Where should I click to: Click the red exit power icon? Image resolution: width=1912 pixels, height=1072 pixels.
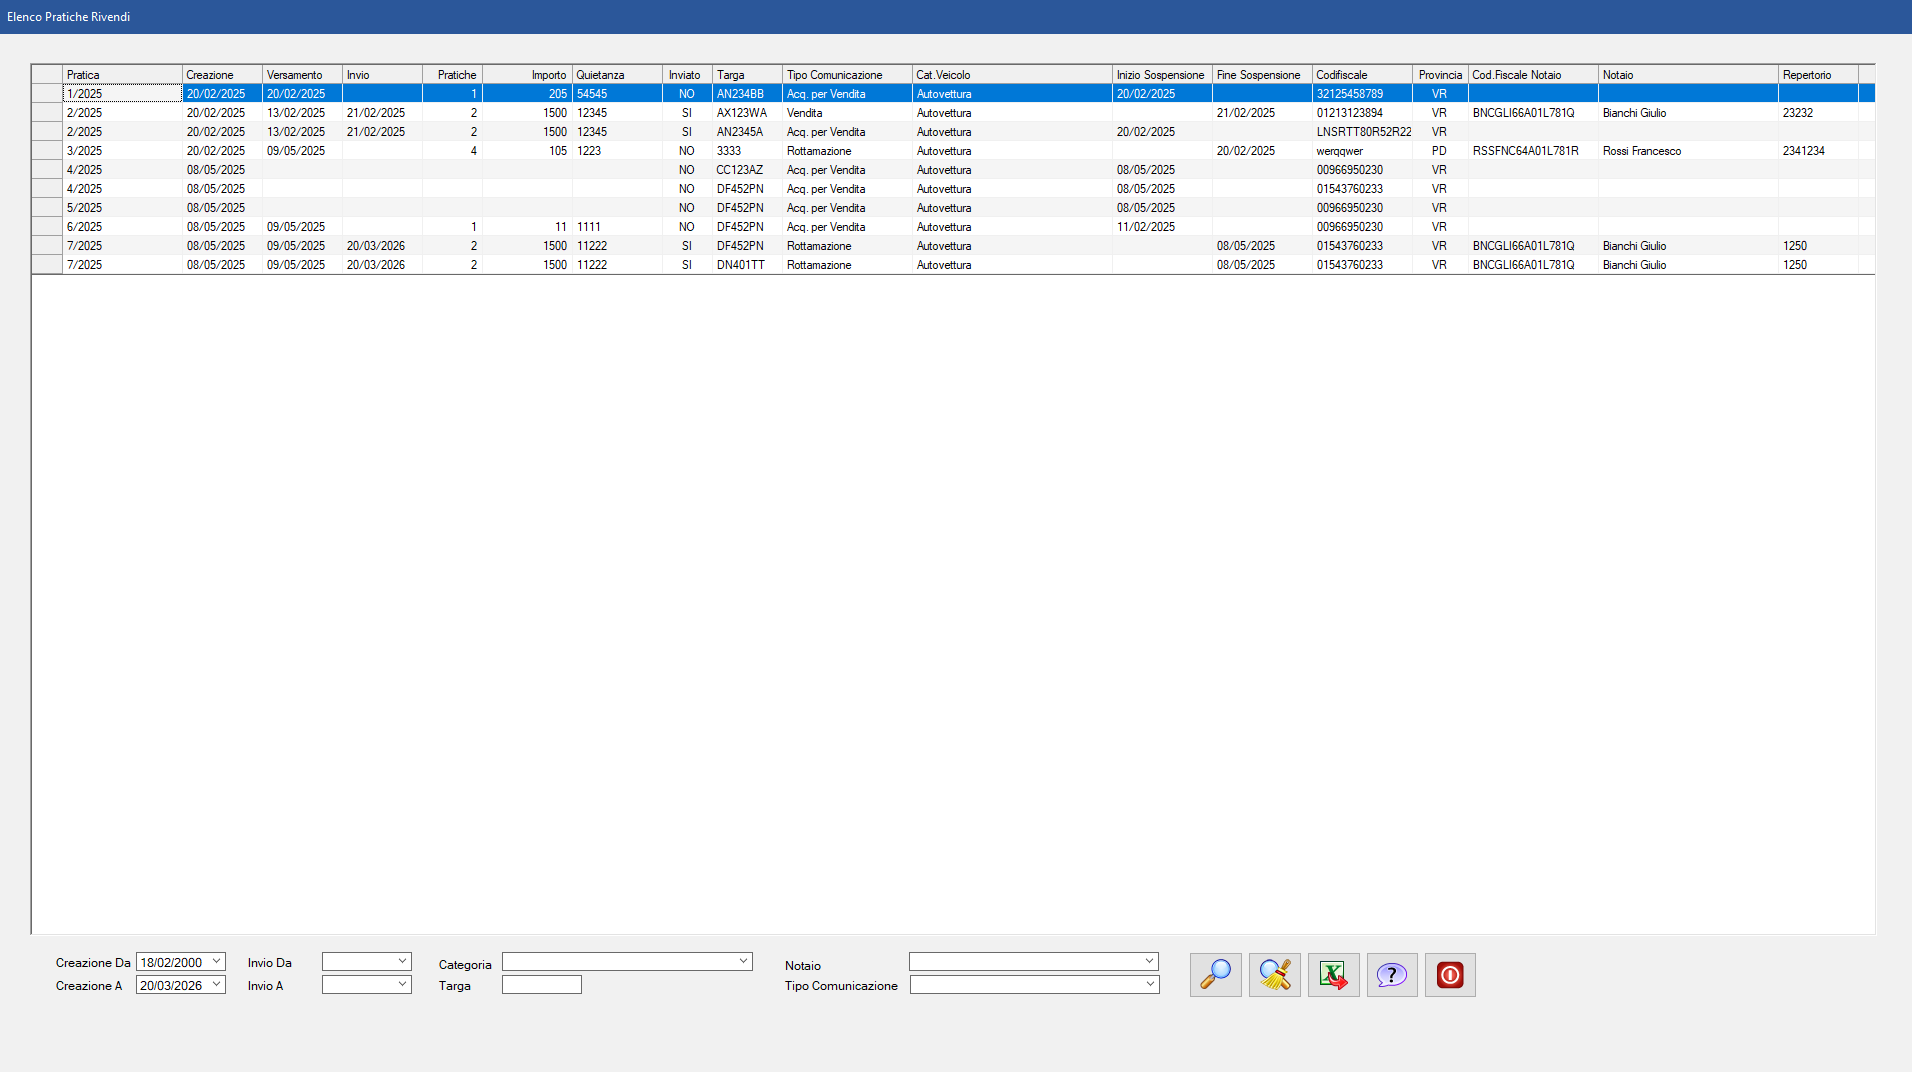tap(1450, 974)
